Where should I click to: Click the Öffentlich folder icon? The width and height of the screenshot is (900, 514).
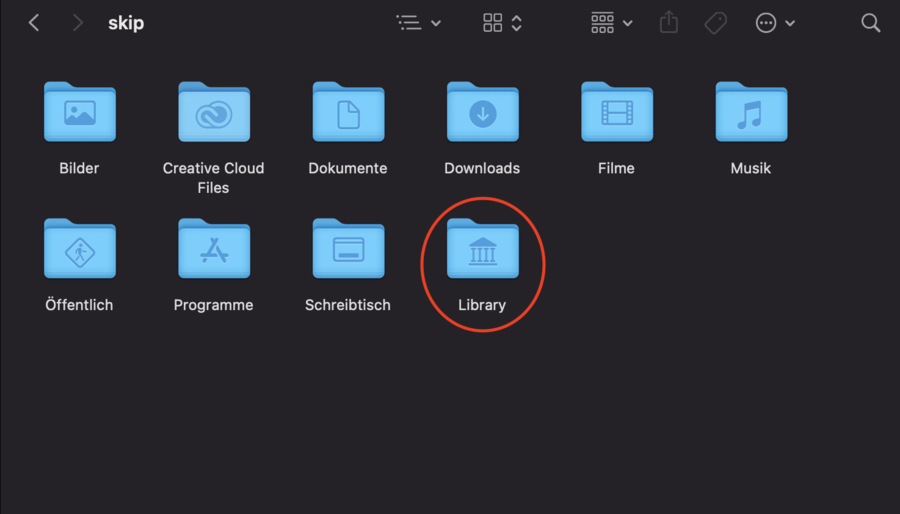tap(79, 250)
